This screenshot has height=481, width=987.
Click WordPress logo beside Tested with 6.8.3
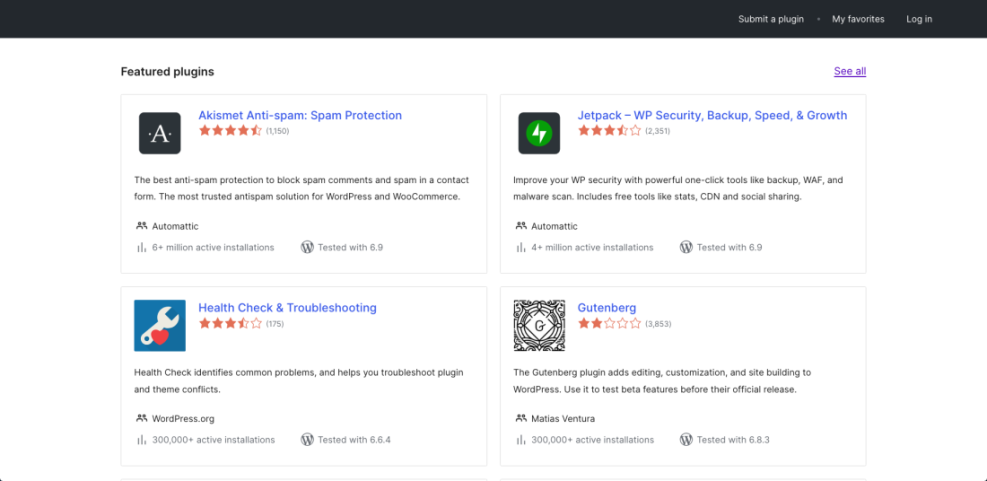point(686,440)
